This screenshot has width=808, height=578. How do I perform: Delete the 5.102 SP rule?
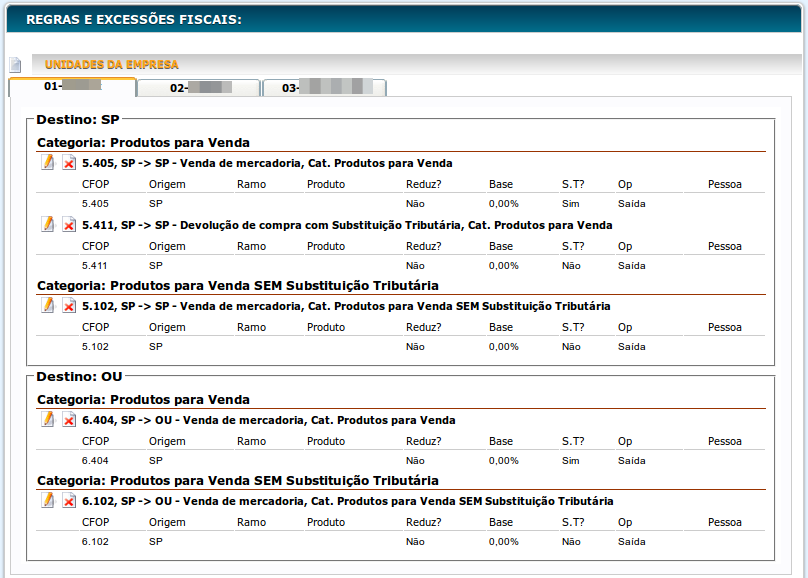pos(69,306)
